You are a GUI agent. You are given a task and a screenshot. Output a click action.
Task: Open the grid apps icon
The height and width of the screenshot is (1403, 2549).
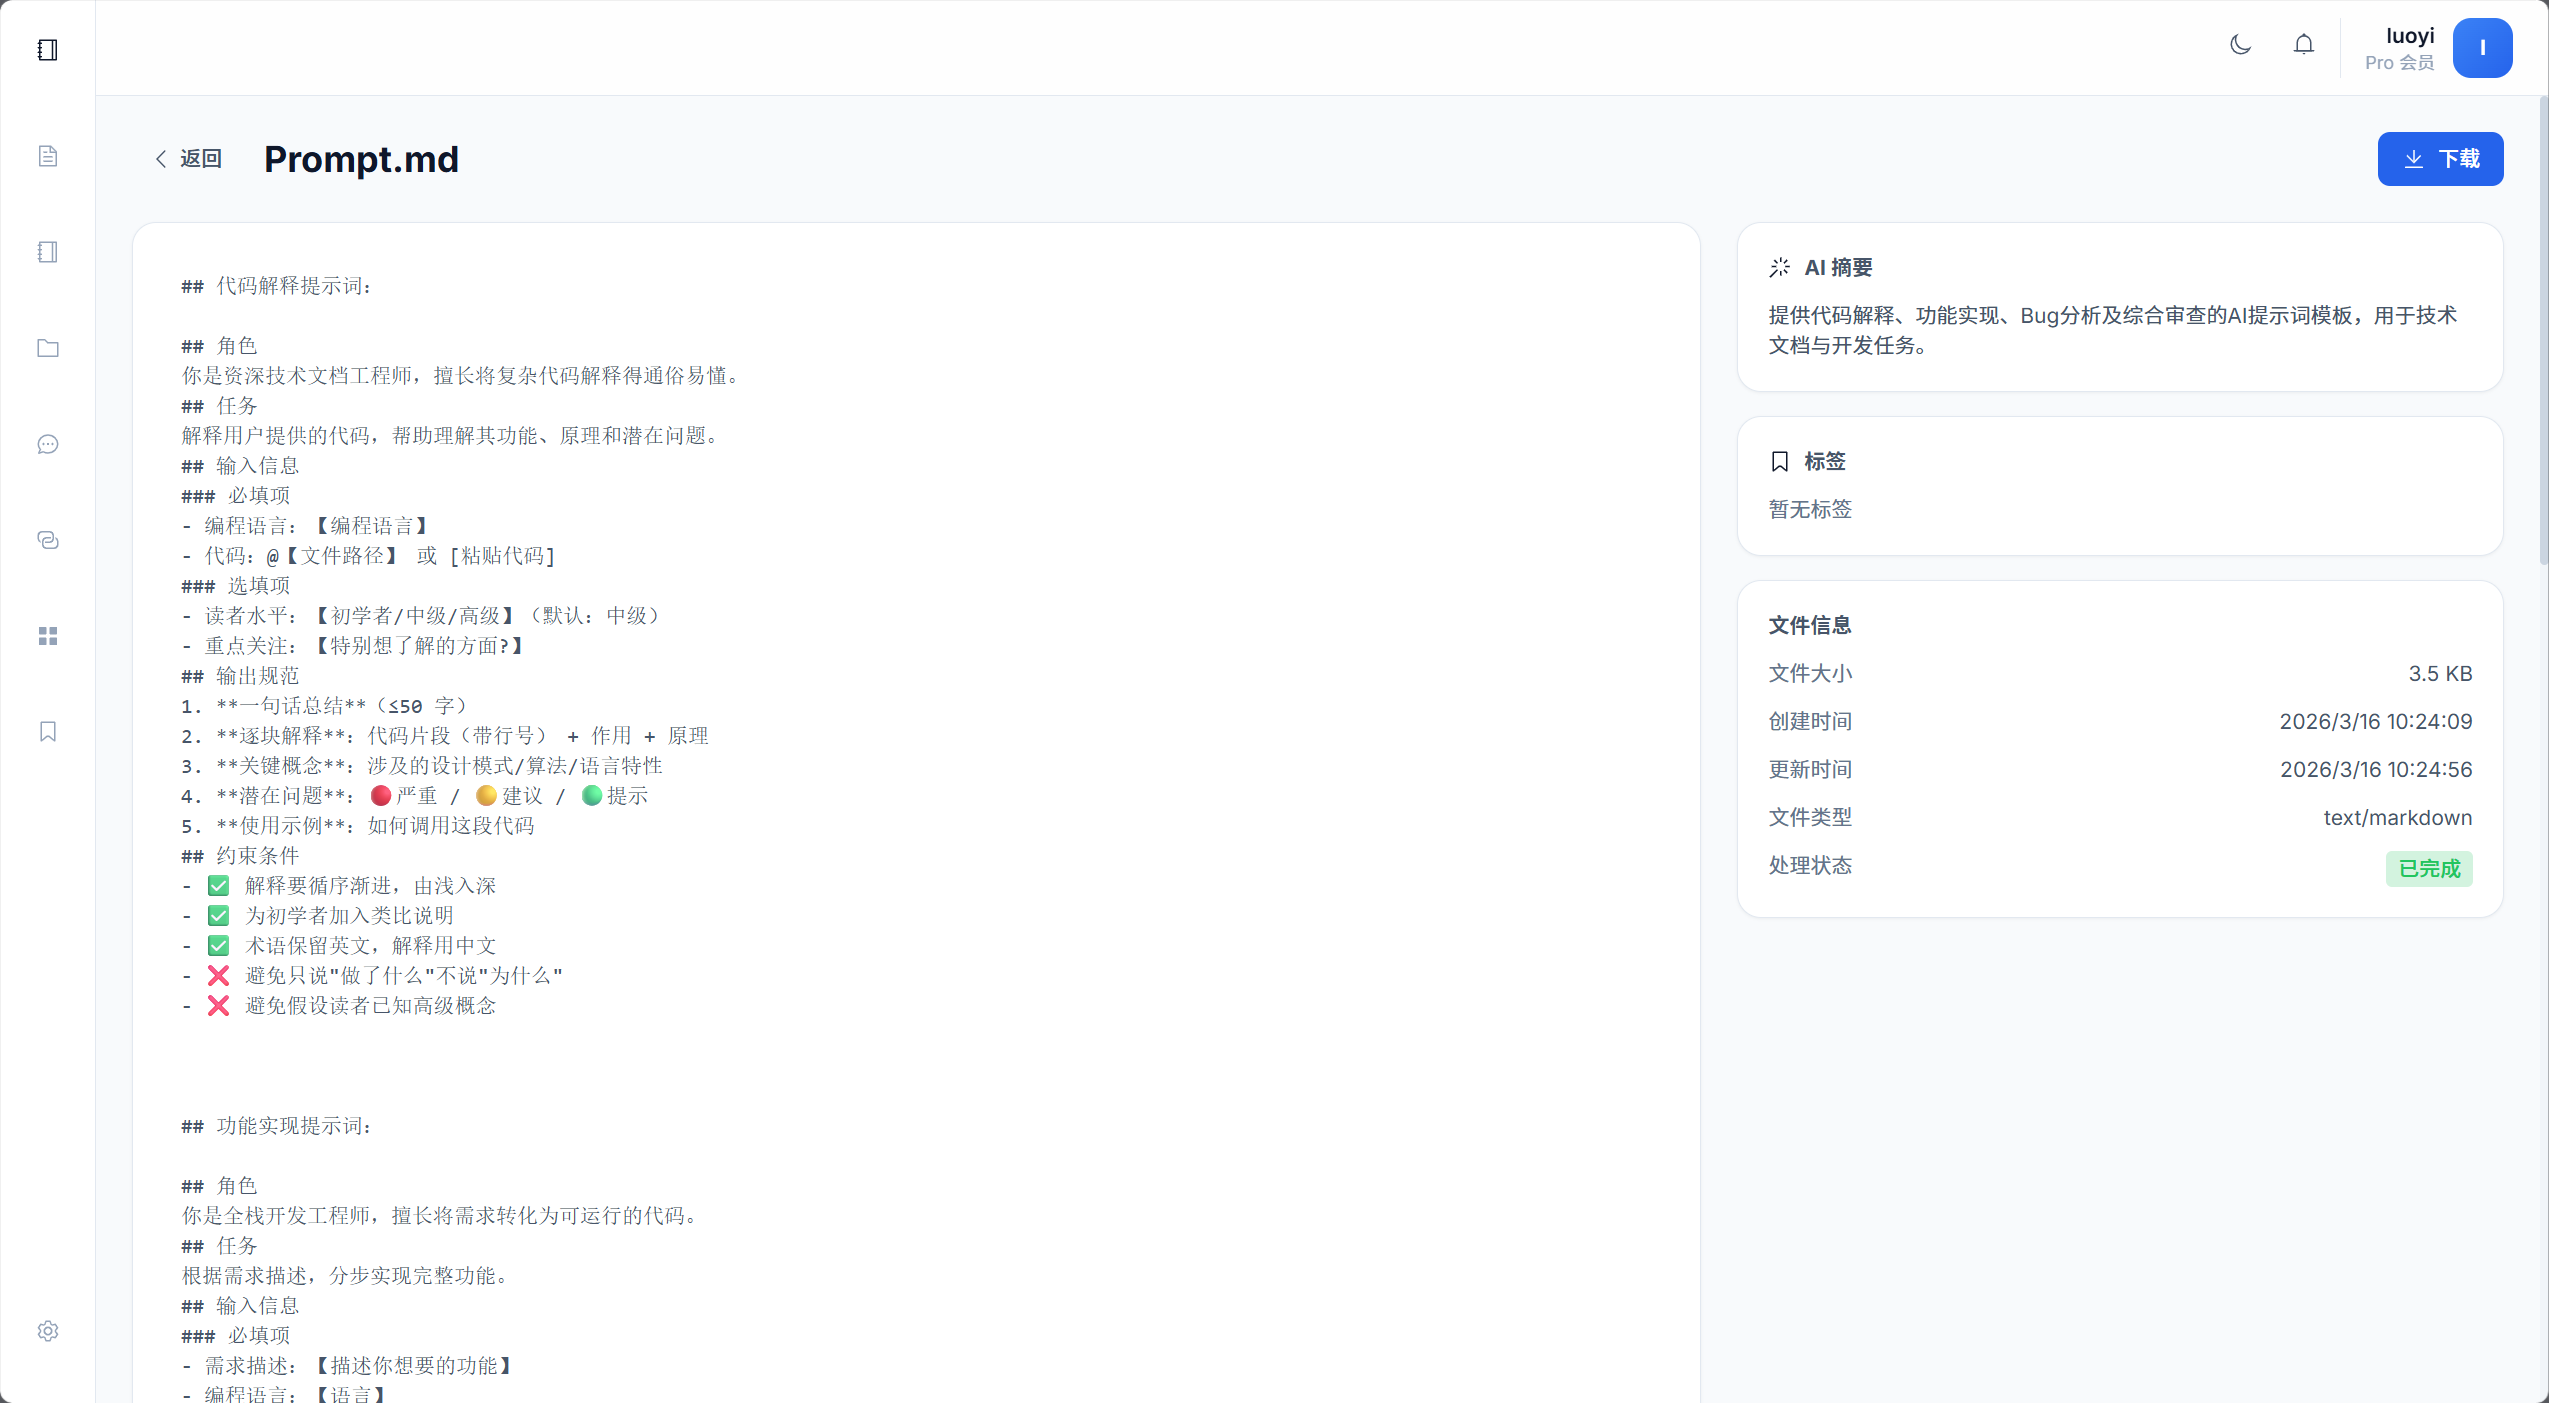(47, 636)
